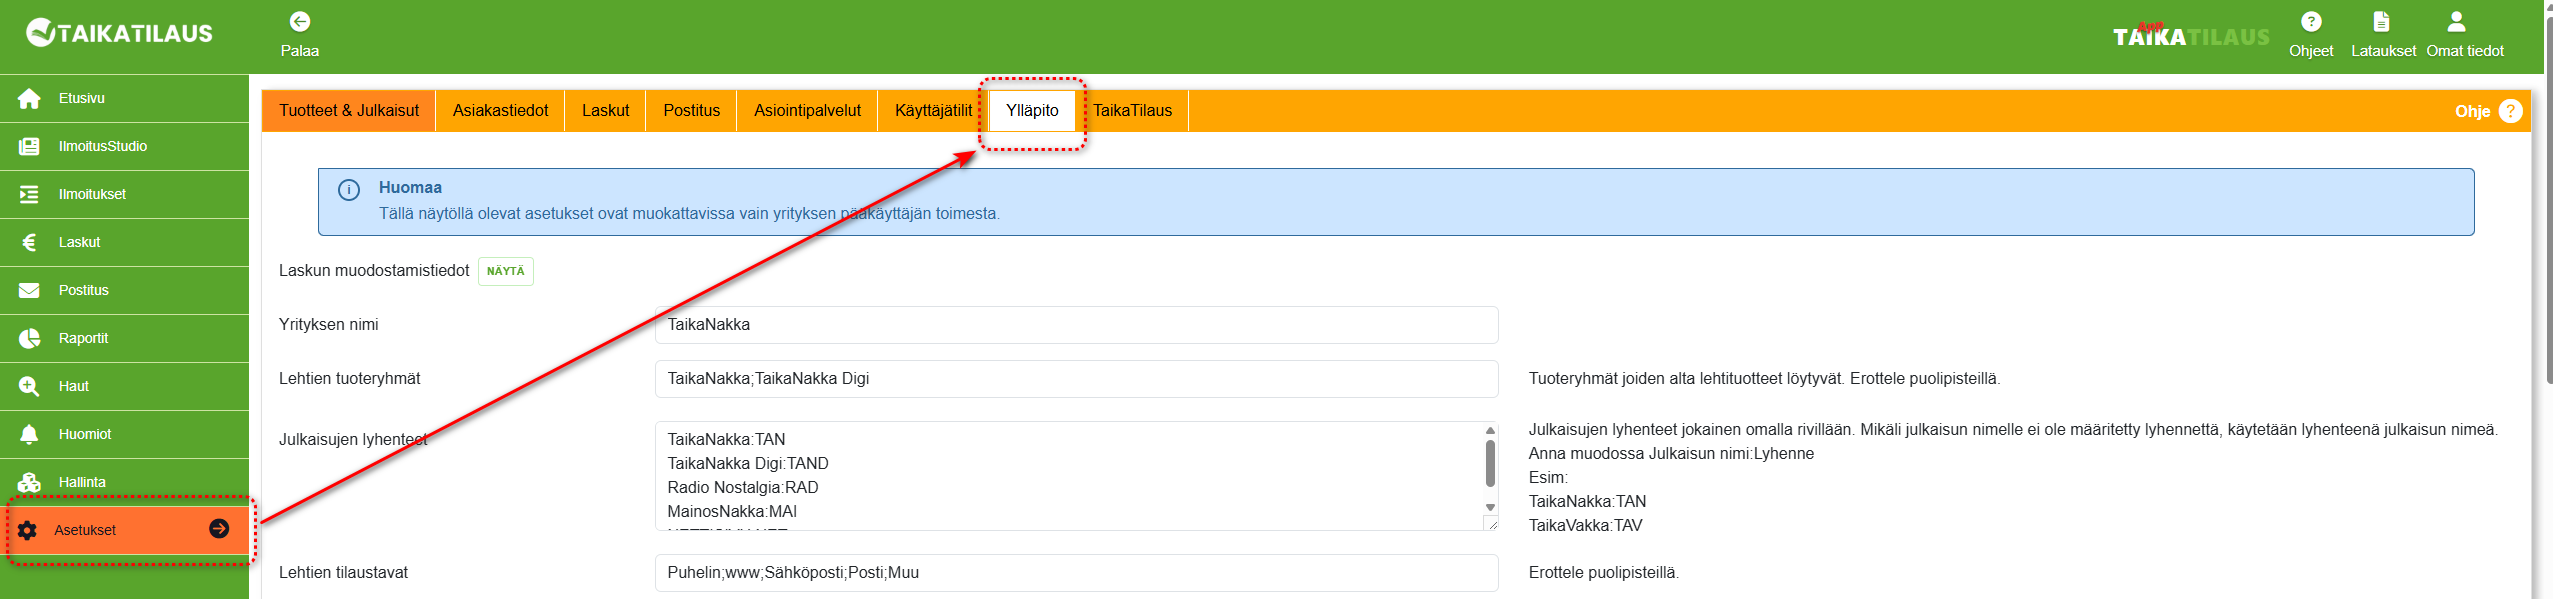Open Etusivu in sidebar
The image size is (2553, 599).
point(124,98)
